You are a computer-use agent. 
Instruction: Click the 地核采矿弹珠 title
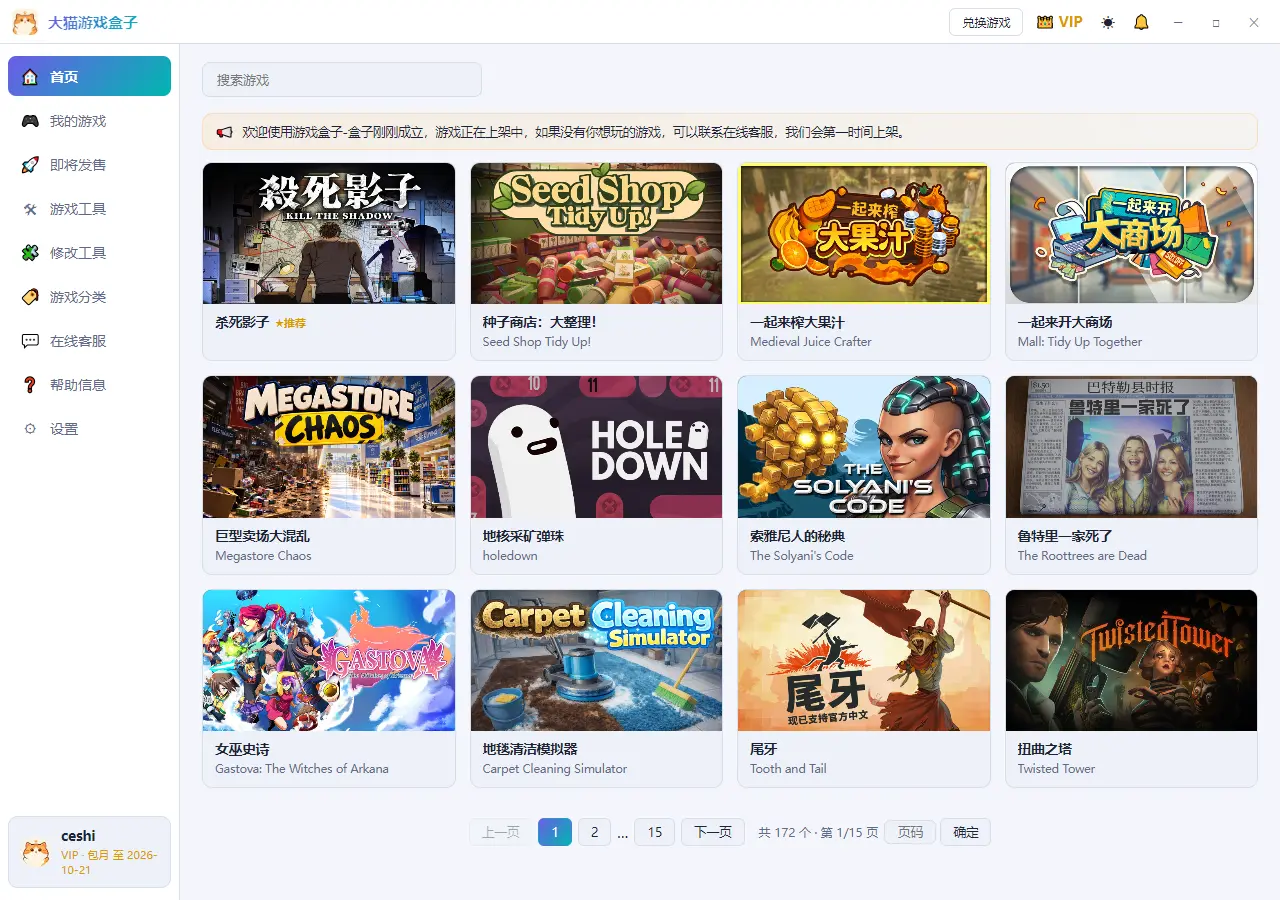click(x=523, y=536)
